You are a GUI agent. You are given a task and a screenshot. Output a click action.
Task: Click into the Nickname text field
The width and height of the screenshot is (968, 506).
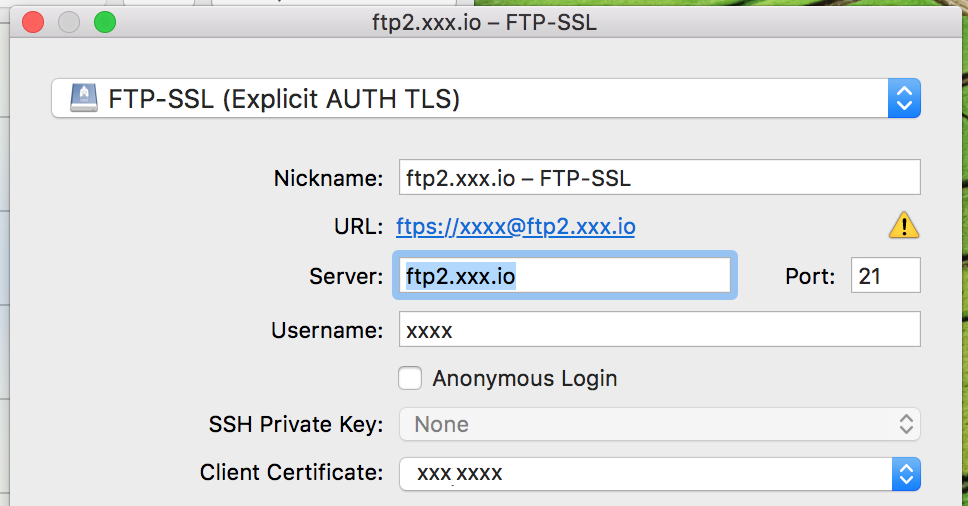tap(660, 177)
